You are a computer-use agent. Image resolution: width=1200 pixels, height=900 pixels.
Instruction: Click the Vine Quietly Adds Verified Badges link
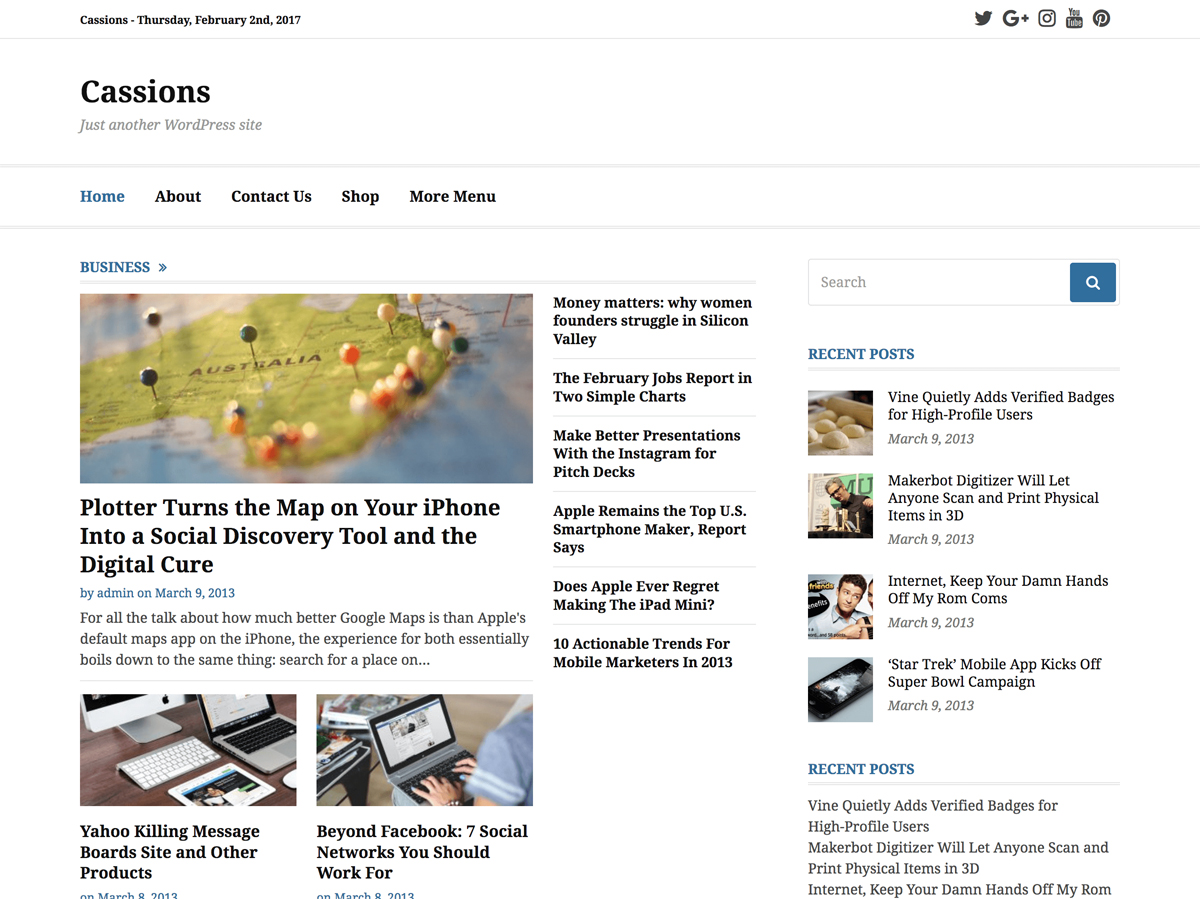1001,406
